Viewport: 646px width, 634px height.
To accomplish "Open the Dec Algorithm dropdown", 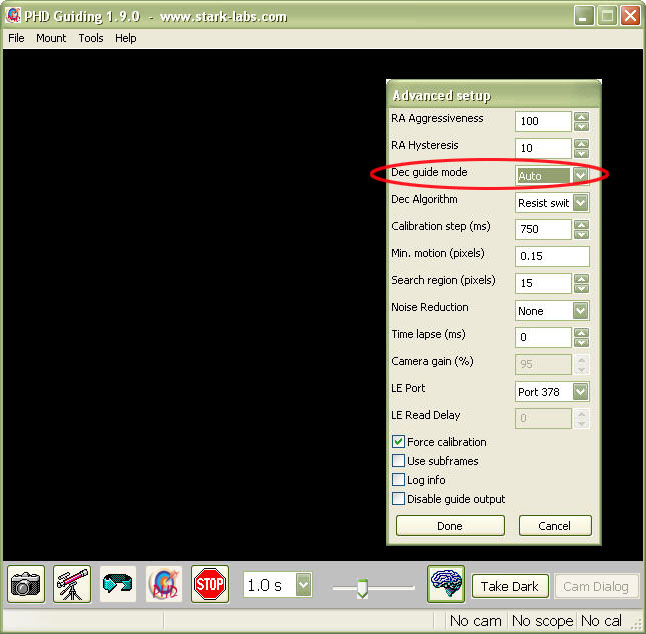I will click(580, 202).
